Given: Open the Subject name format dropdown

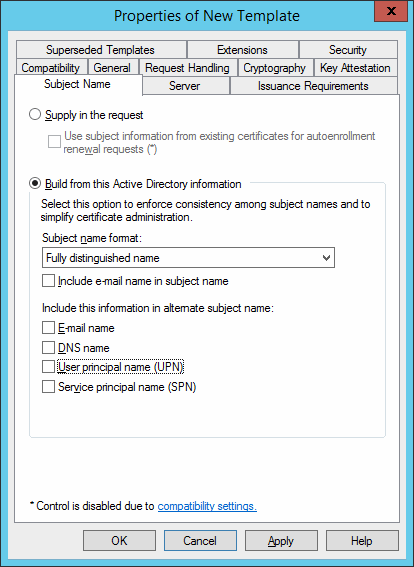Looking at the screenshot, I should (x=188, y=258).
